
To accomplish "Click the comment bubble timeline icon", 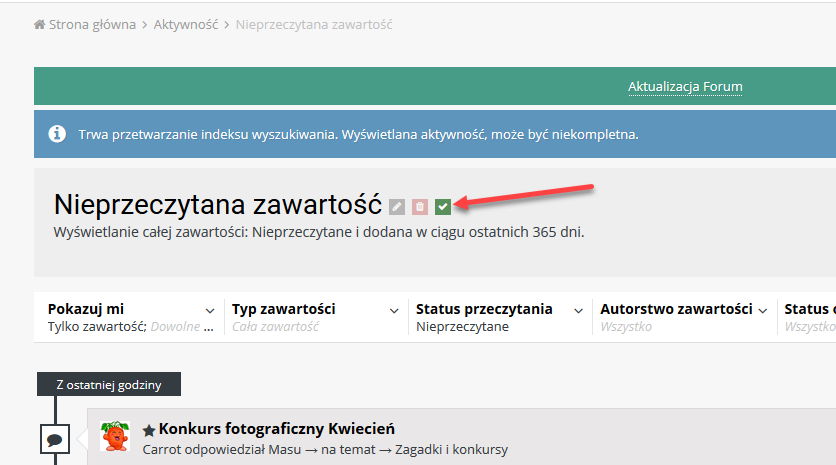I will click(55, 439).
